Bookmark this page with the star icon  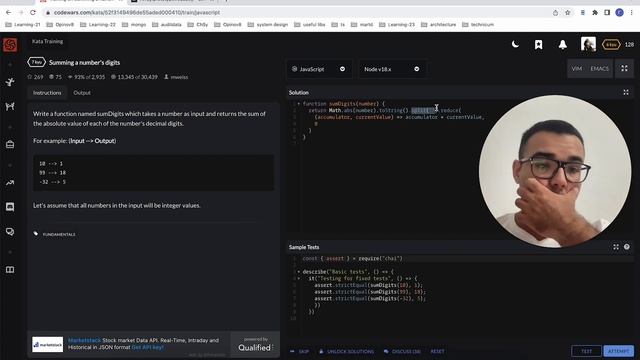567,13
